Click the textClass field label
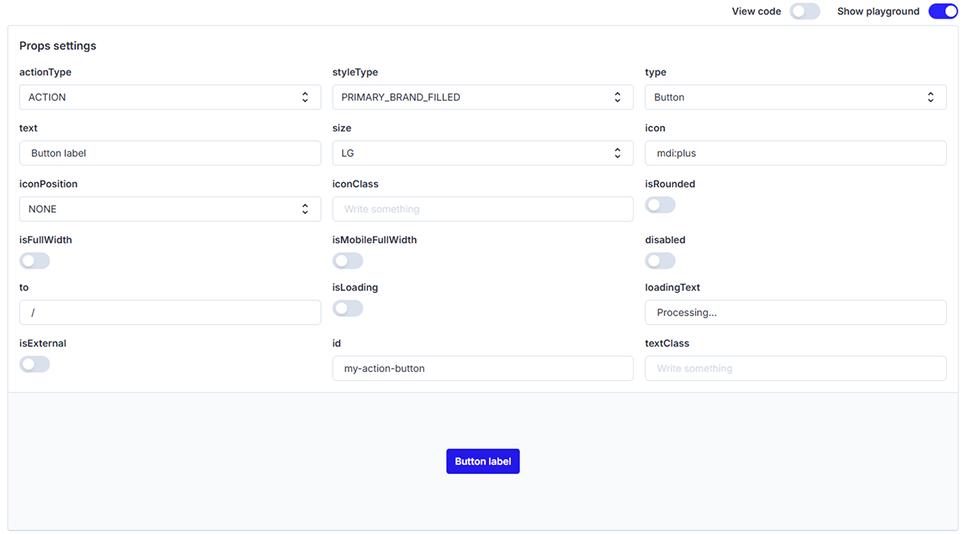This screenshot has height=534, width=962. 667,344
